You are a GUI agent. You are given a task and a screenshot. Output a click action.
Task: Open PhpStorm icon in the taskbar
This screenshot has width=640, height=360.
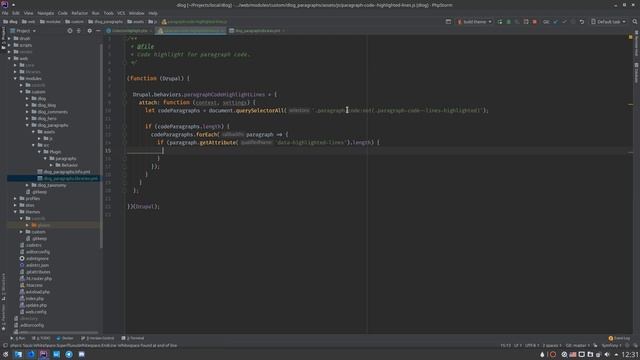click(43, 354)
